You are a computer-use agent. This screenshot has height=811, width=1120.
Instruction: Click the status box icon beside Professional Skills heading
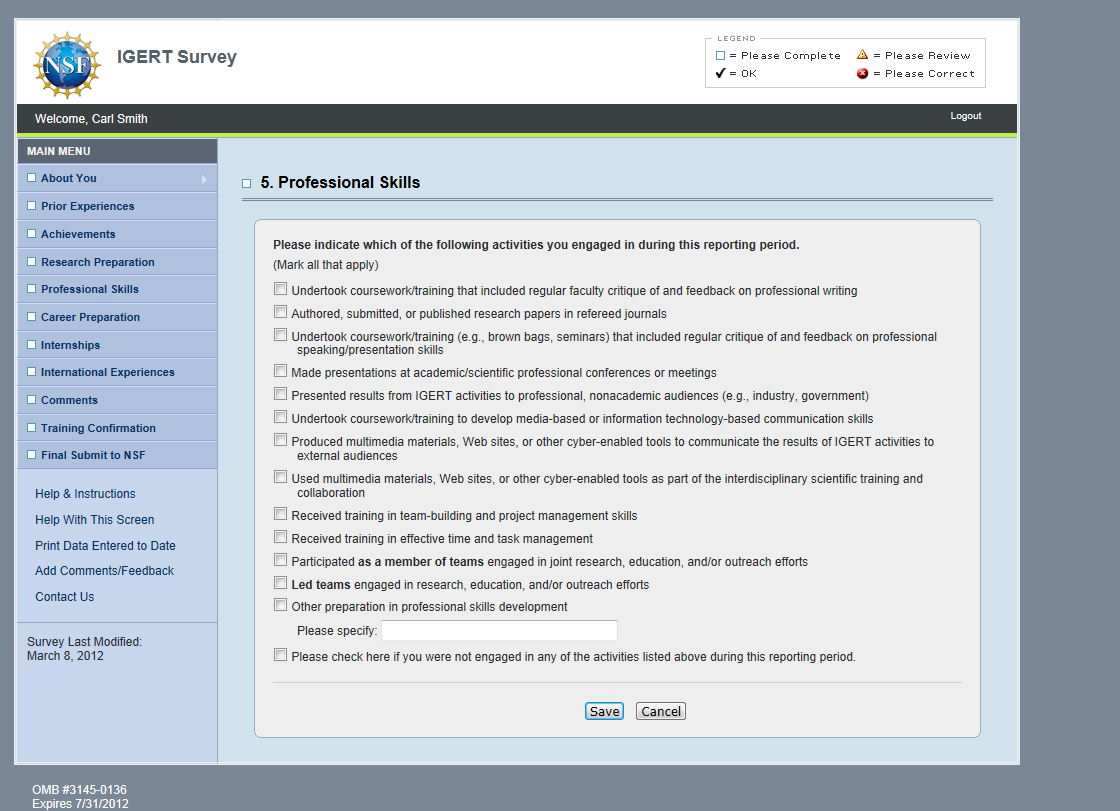247,184
